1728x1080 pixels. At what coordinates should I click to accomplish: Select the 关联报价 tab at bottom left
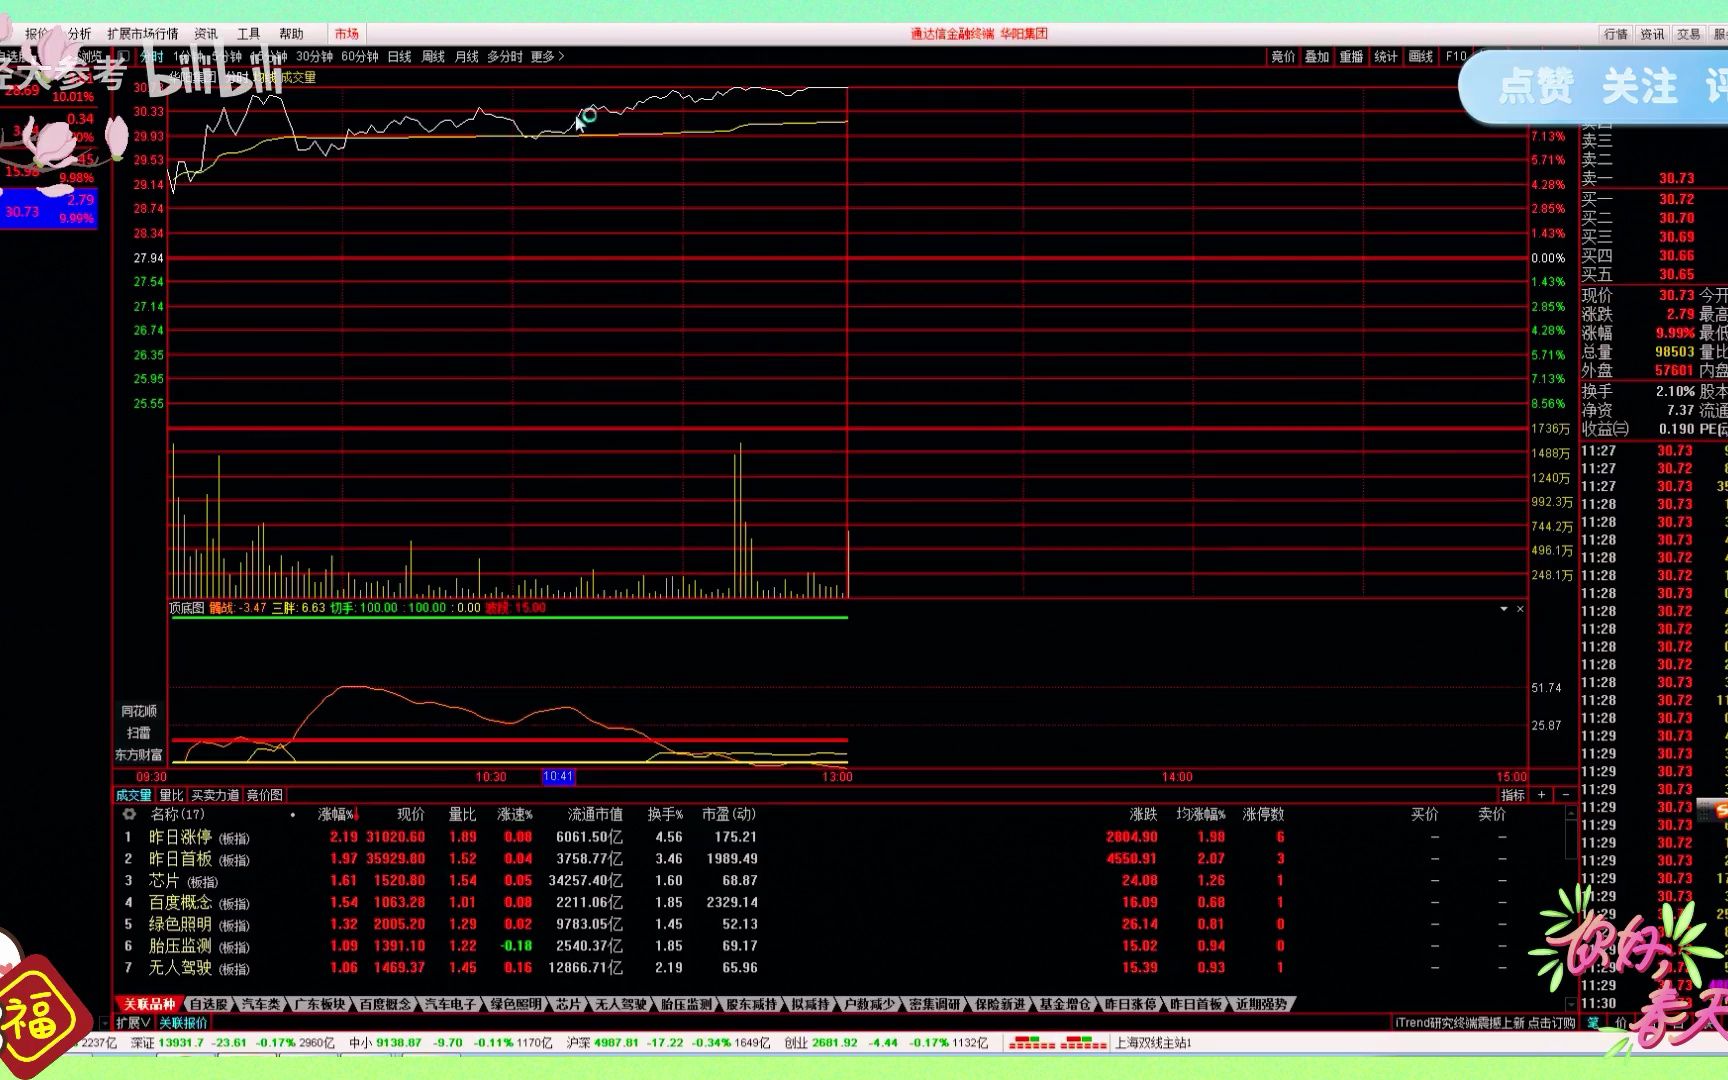pos(183,1023)
